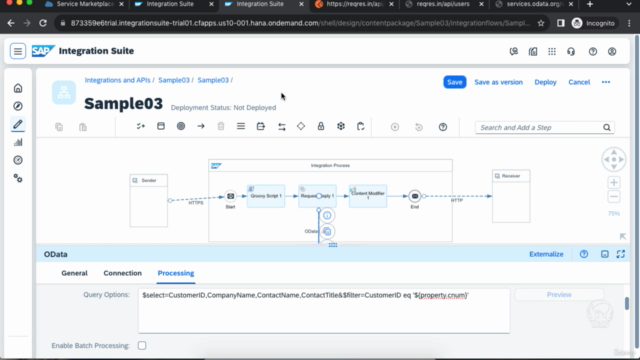Click the properties panel vertical scrollbar
Viewport: 640px width, 360px height.
click(x=627, y=303)
